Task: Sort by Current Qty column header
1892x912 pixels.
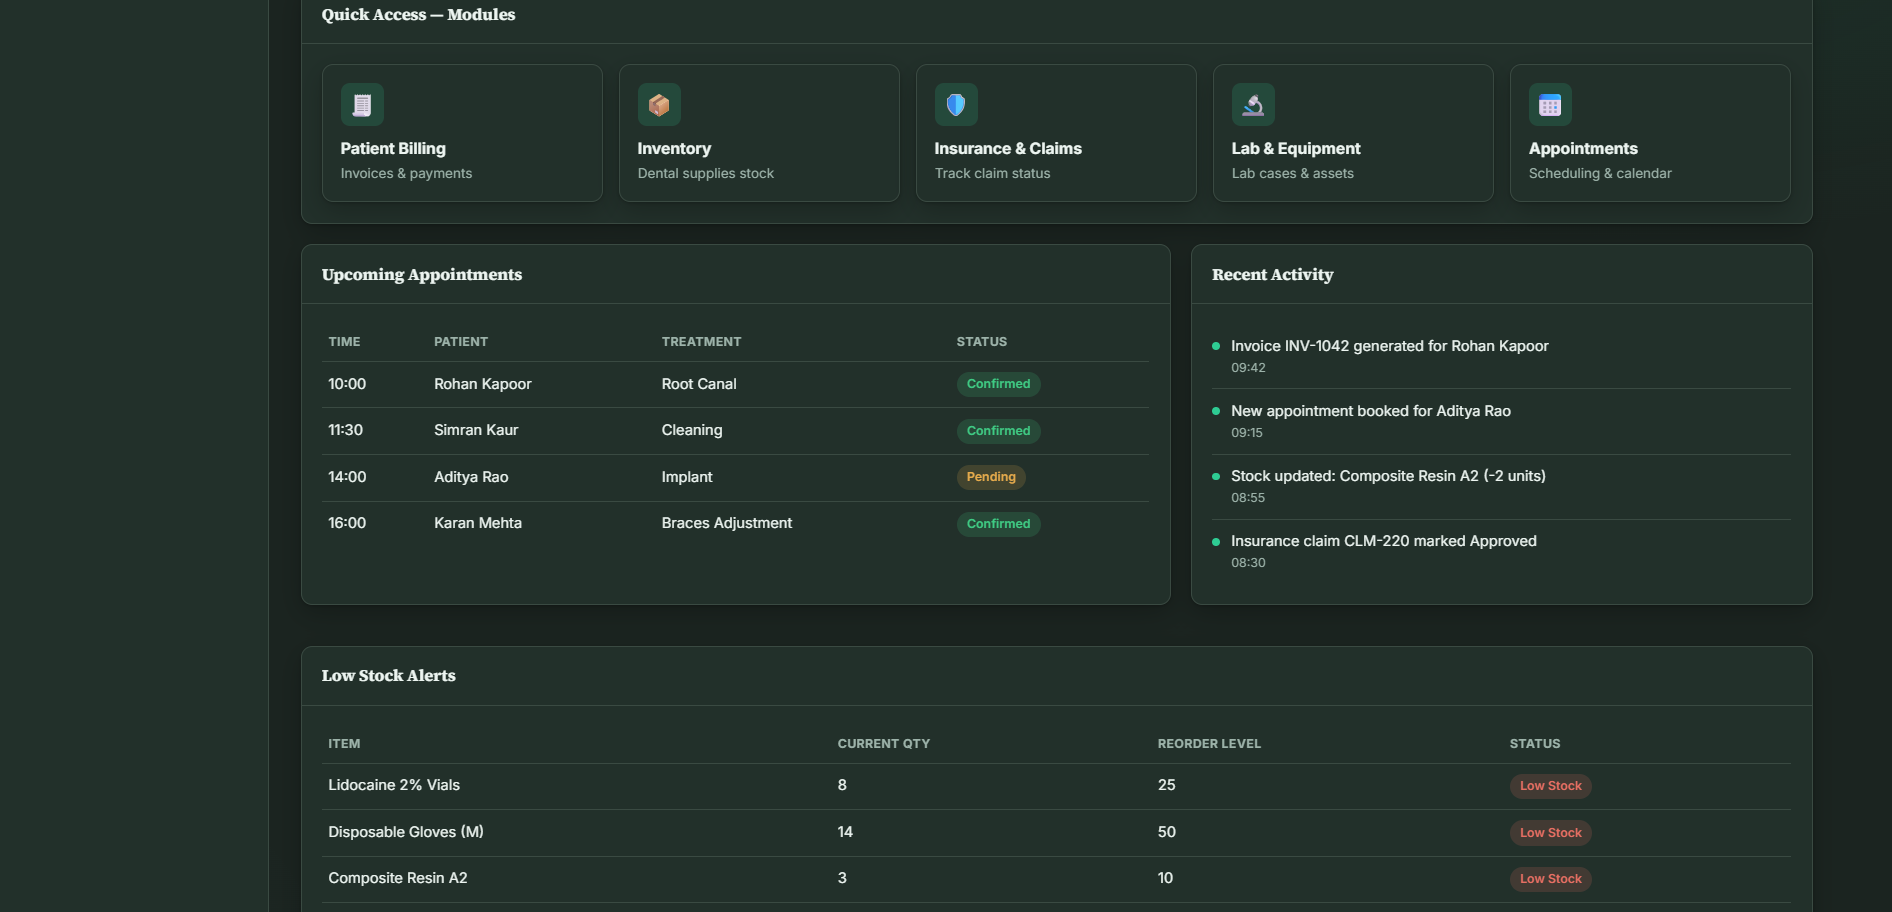Action: [884, 743]
